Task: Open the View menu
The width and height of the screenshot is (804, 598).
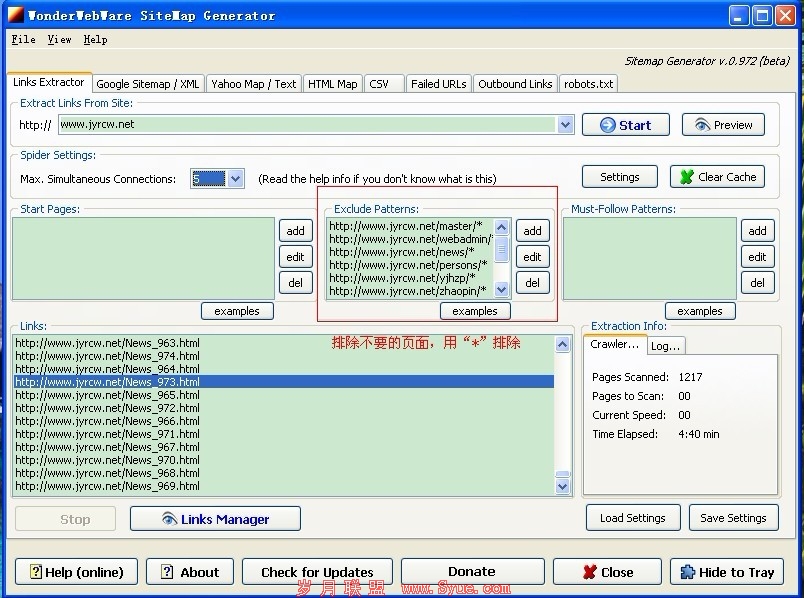Action: tap(59, 39)
